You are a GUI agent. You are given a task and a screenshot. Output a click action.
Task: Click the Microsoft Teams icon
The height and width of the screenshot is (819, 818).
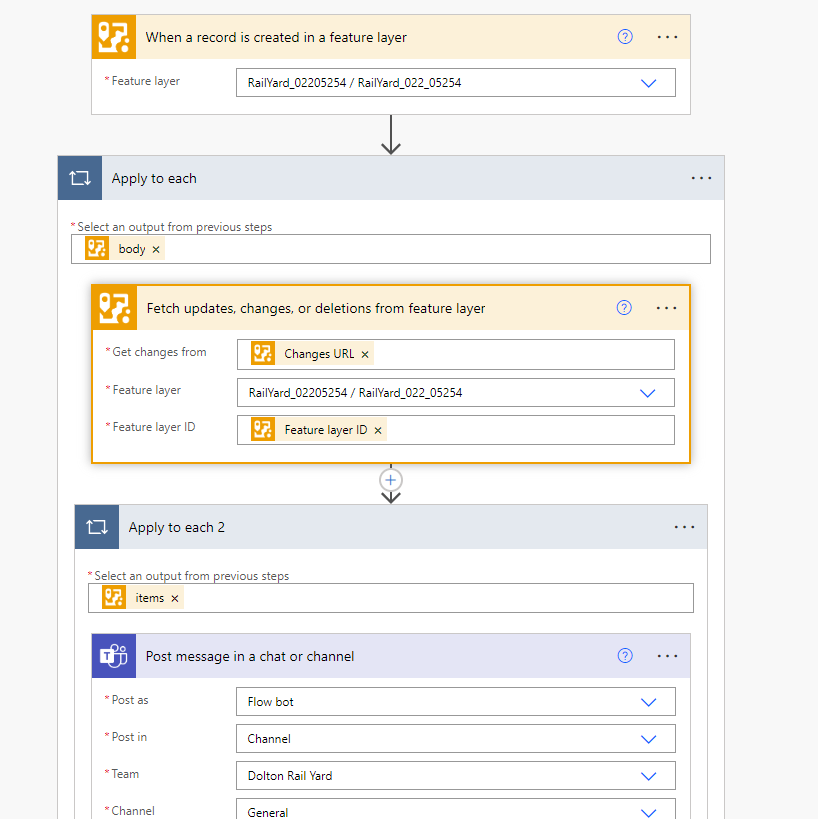114,656
